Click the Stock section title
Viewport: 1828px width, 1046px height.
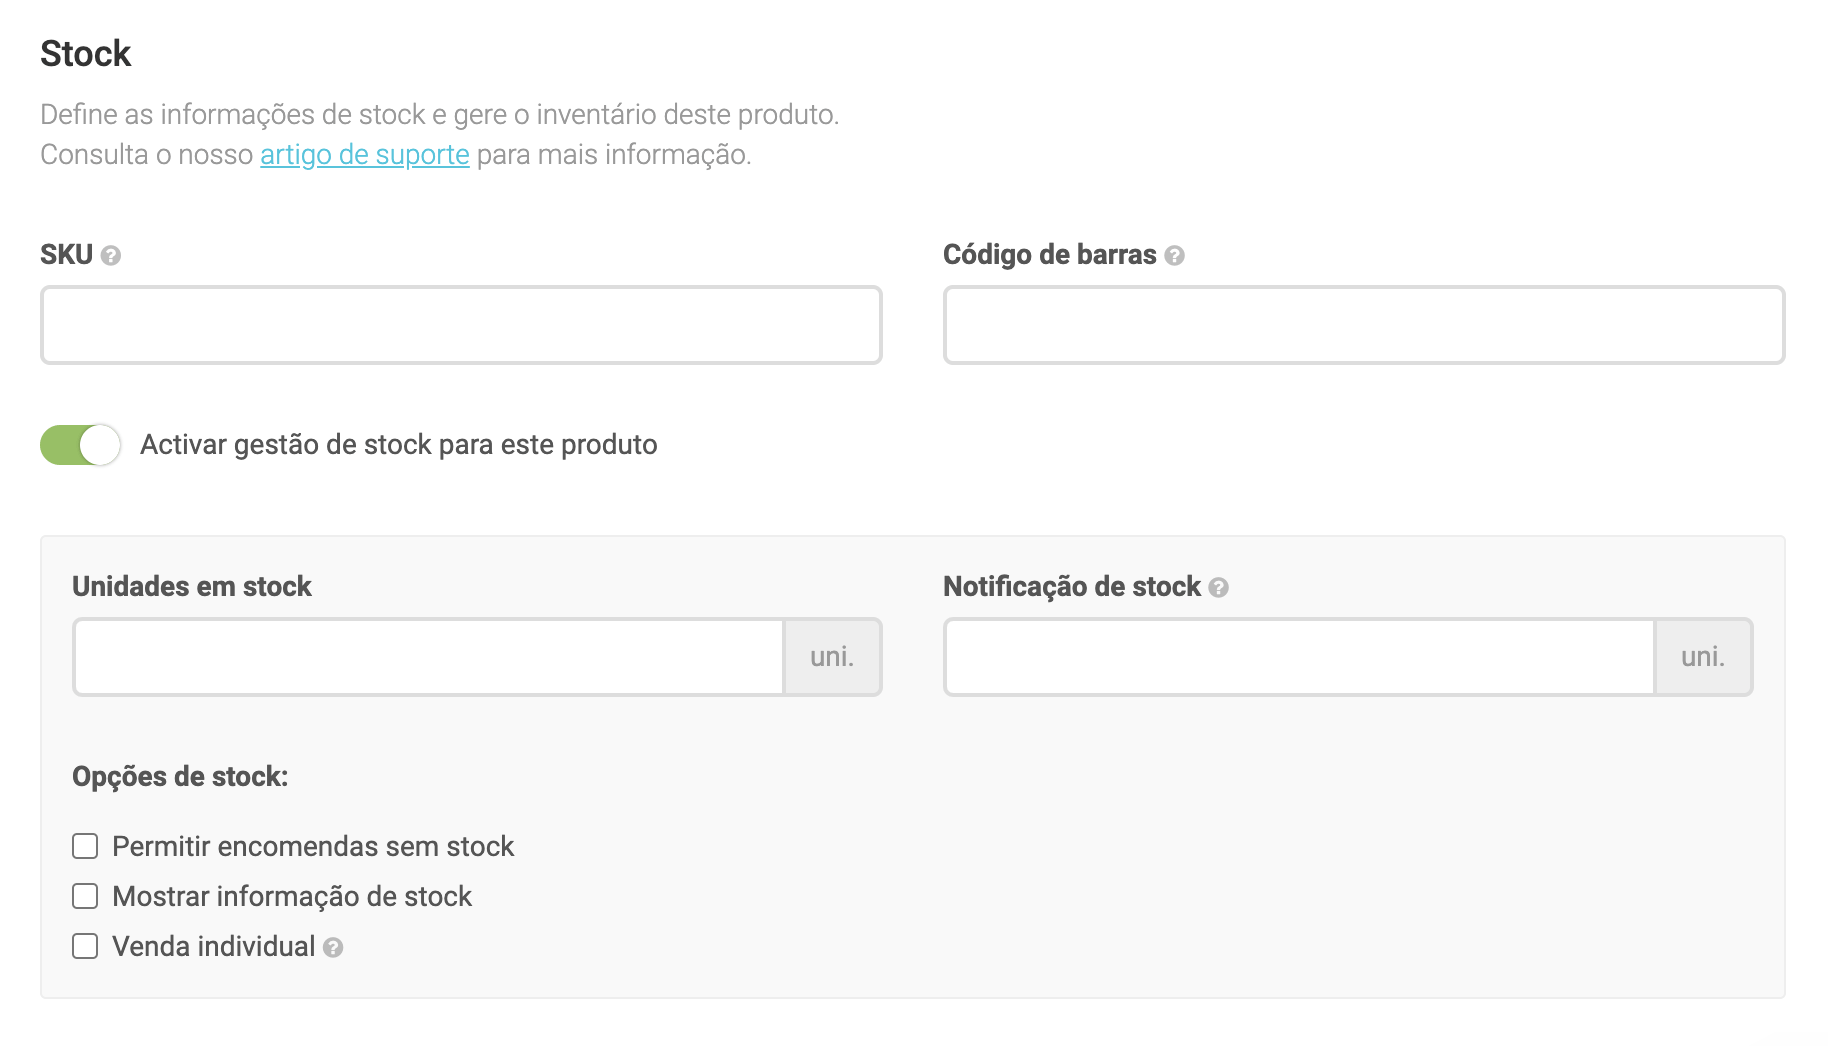point(86,54)
